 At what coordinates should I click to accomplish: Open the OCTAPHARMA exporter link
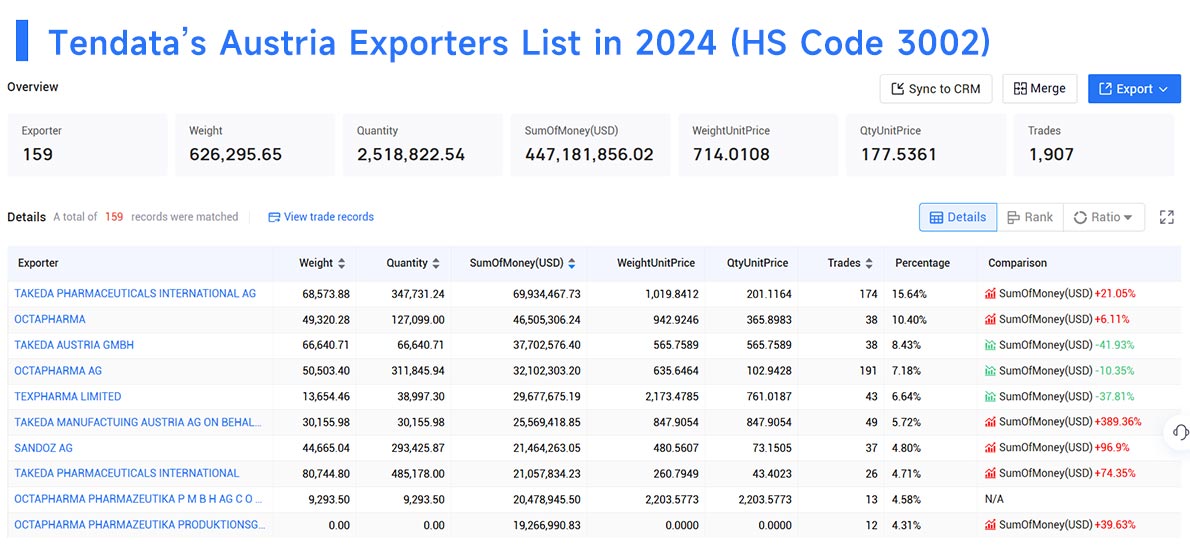click(x=50, y=319)
